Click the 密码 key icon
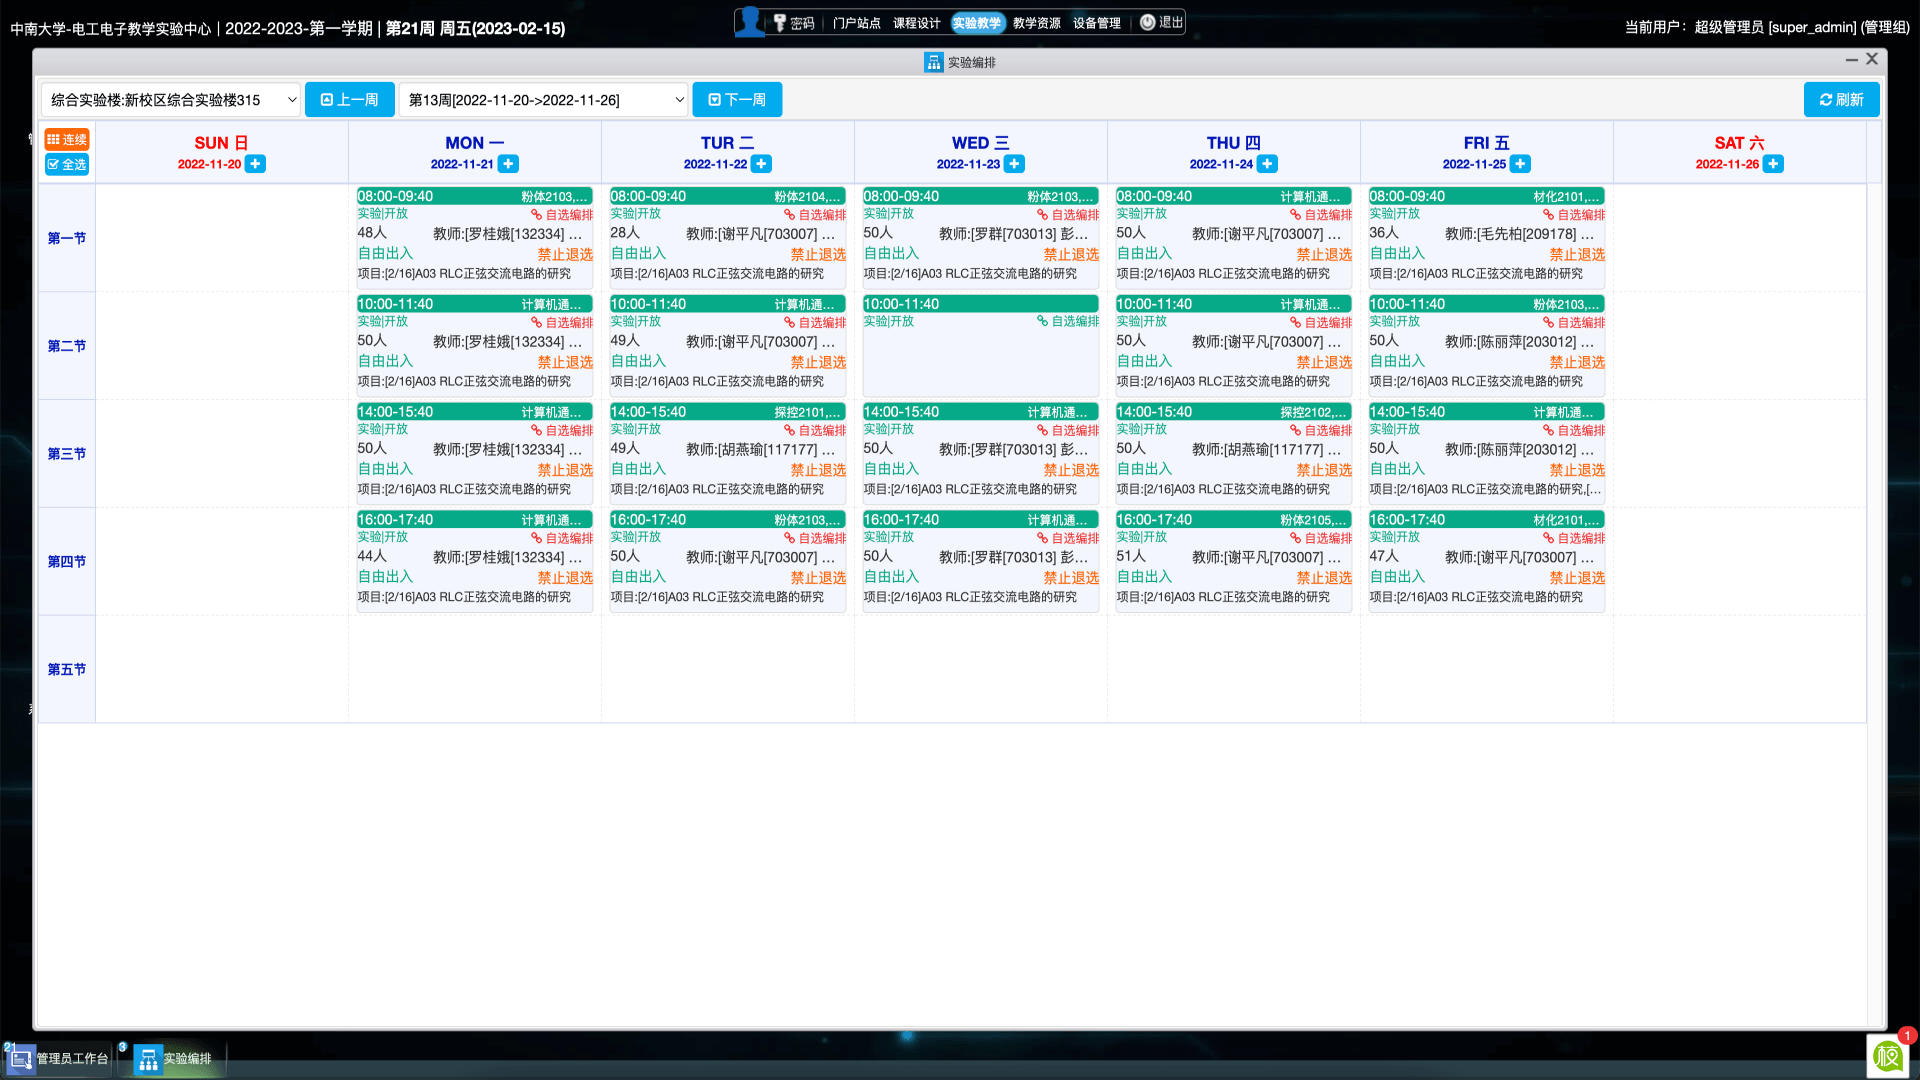The width and height of the screenshot is (1920, 1080). coord(780,23)
